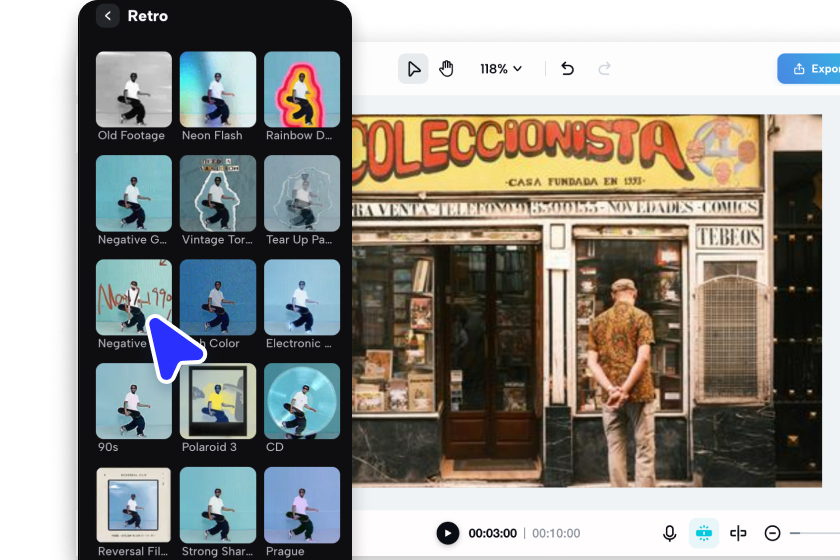The height and width of the screenshot is (560, 840).
Task: Apply the dark blue Color effect thumbnail
Action: (218, 297)
